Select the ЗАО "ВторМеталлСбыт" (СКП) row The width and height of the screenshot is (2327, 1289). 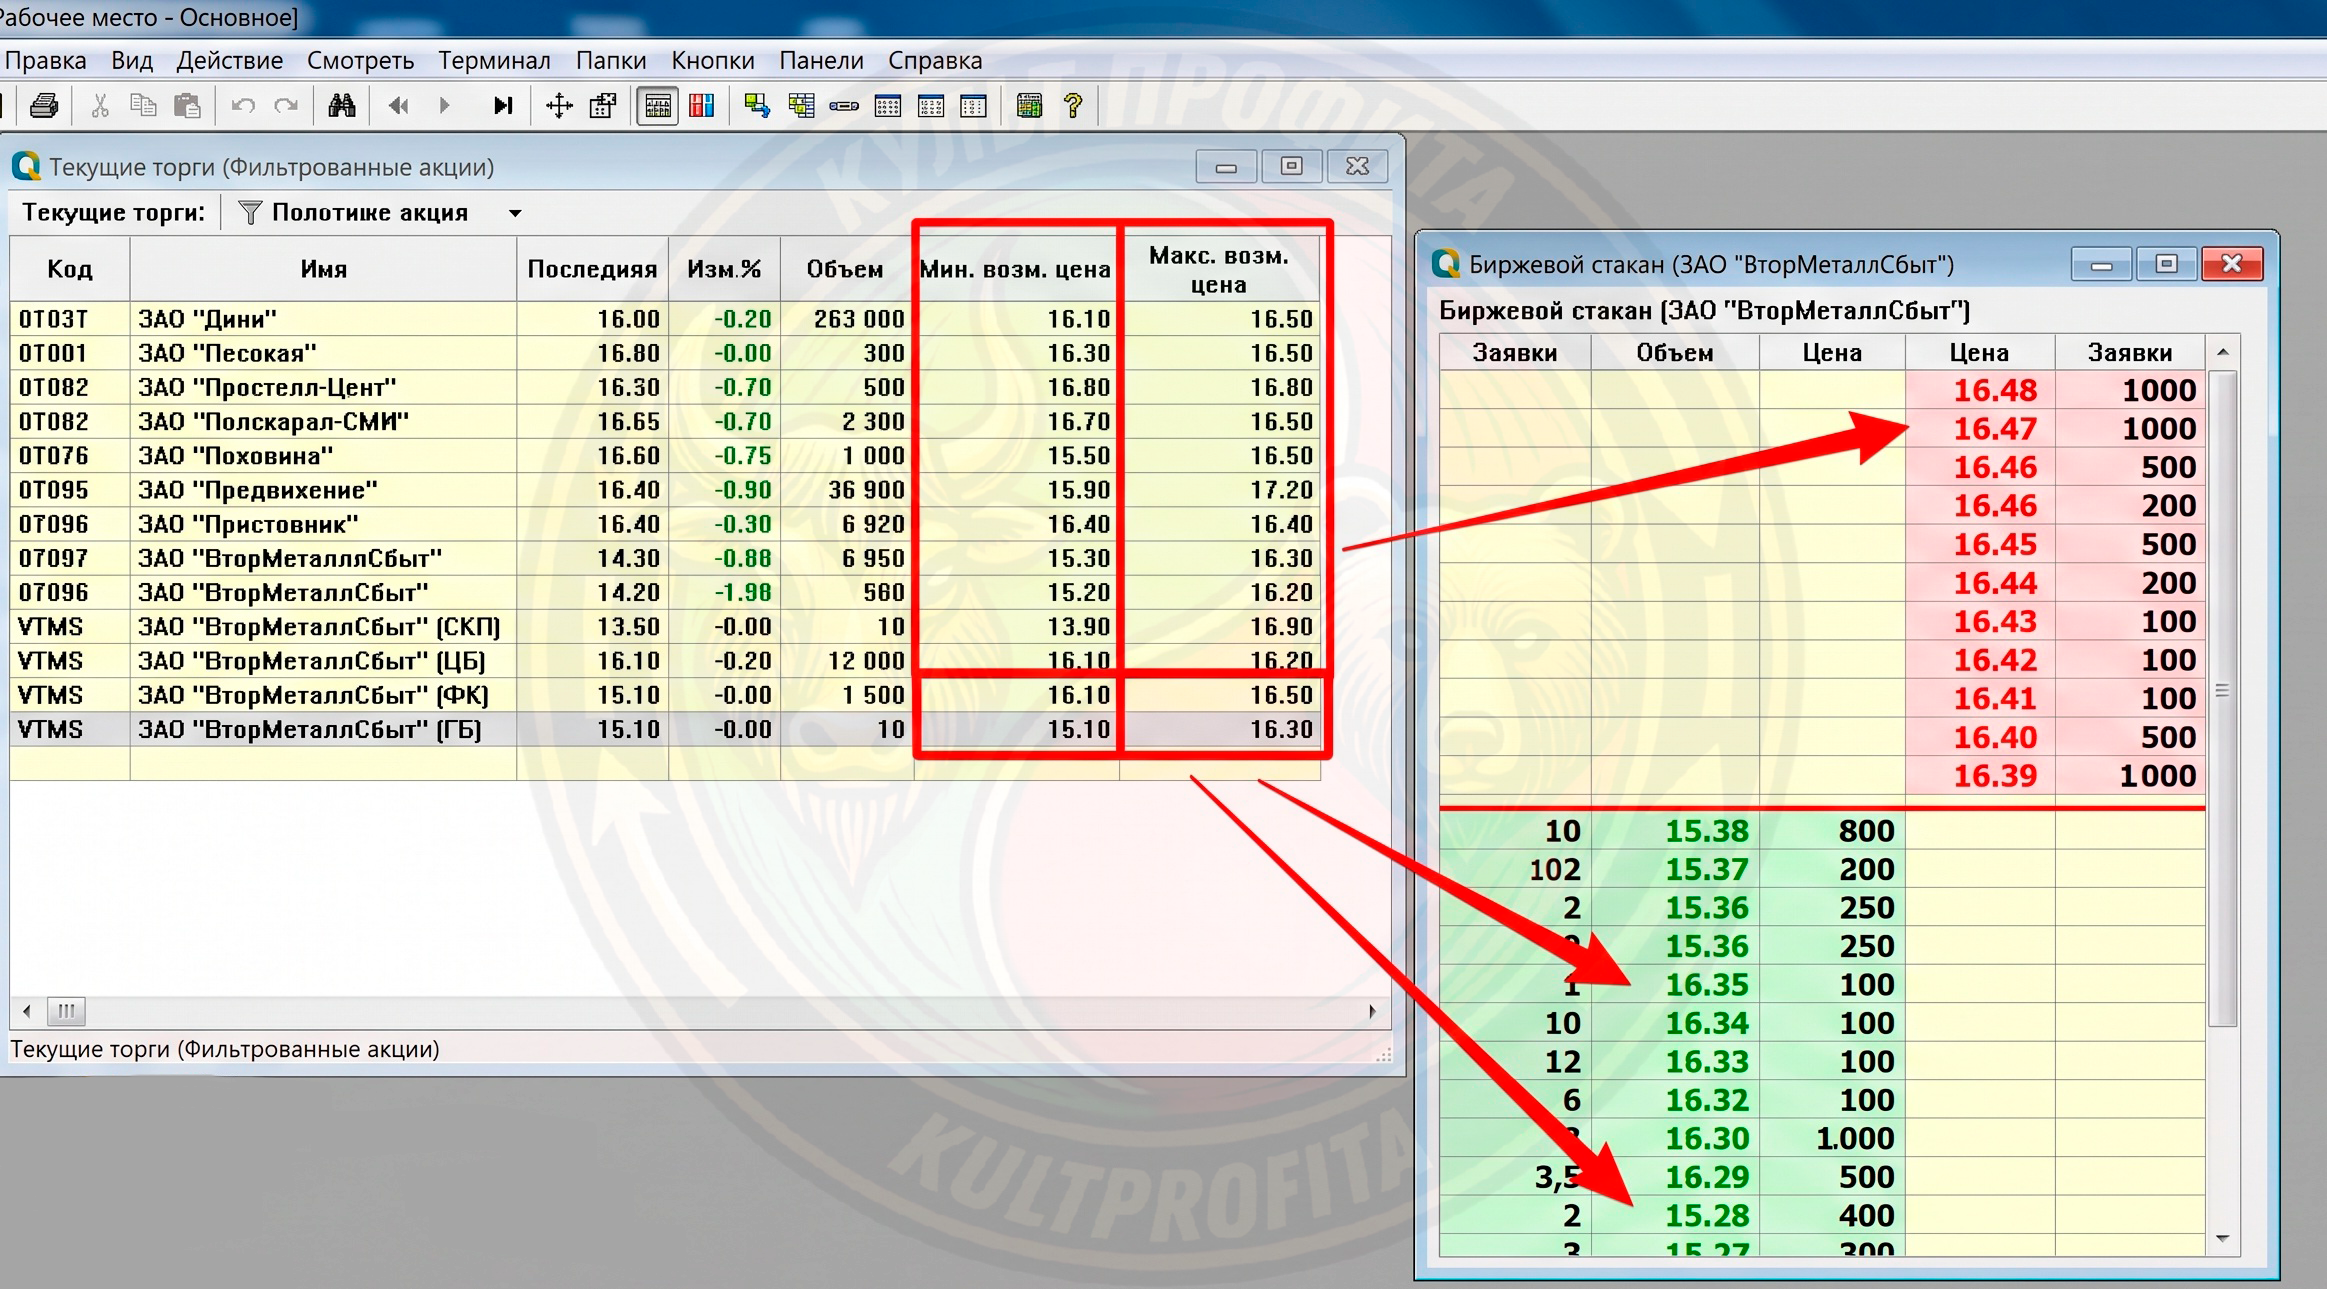665,627
